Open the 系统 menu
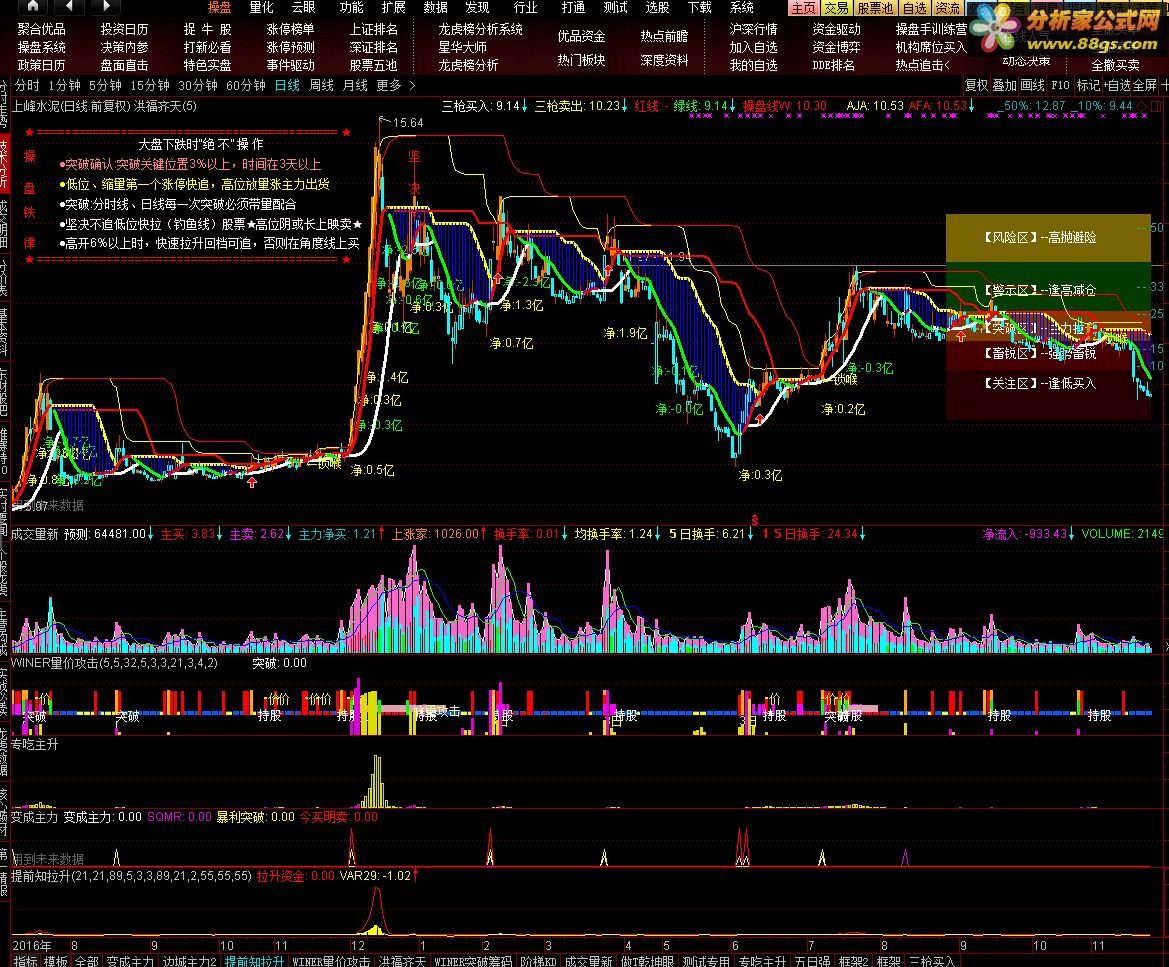This screenshot has height=967, width=1169. click(x=741, y=7)
